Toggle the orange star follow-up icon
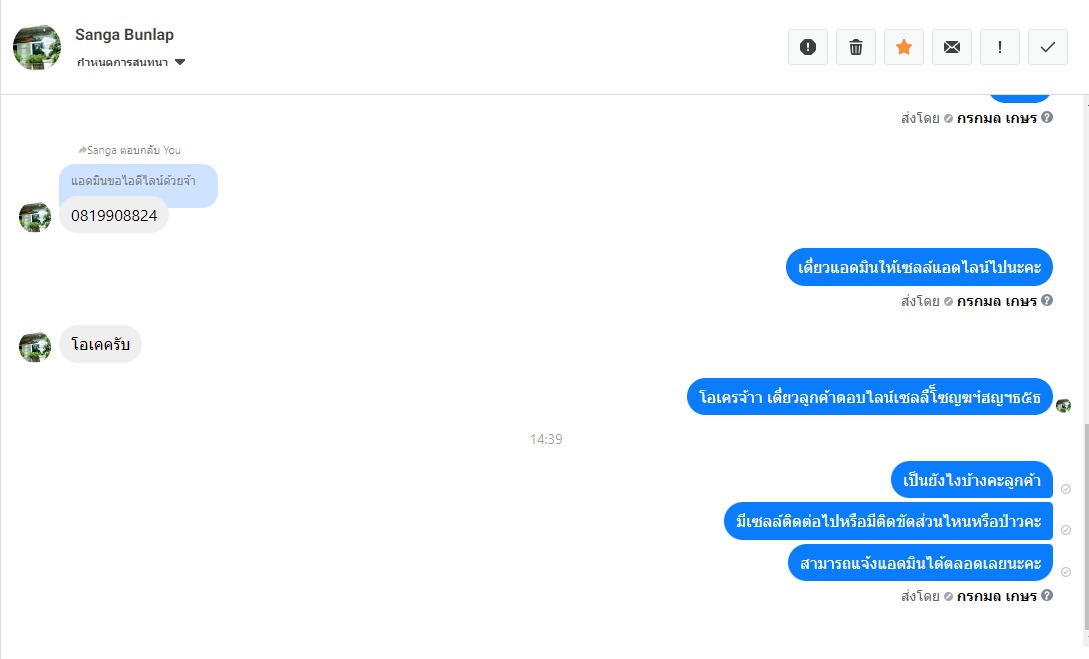Viewport: 1089px width, 659px height. click(904, 47)
